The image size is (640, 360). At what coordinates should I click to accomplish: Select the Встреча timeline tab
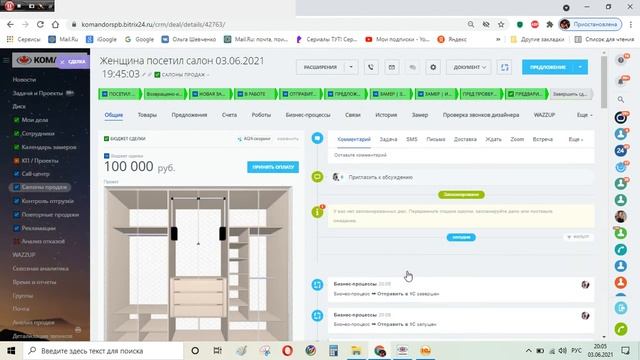click(x=542, y=140)
